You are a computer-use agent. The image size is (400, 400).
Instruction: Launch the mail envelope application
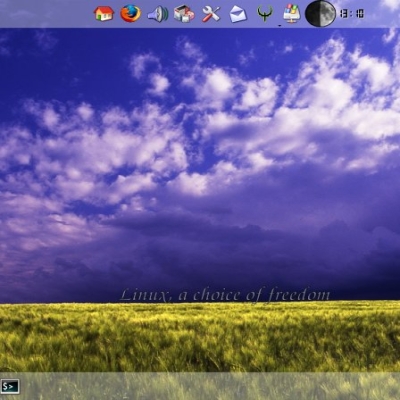pos(238,14)
